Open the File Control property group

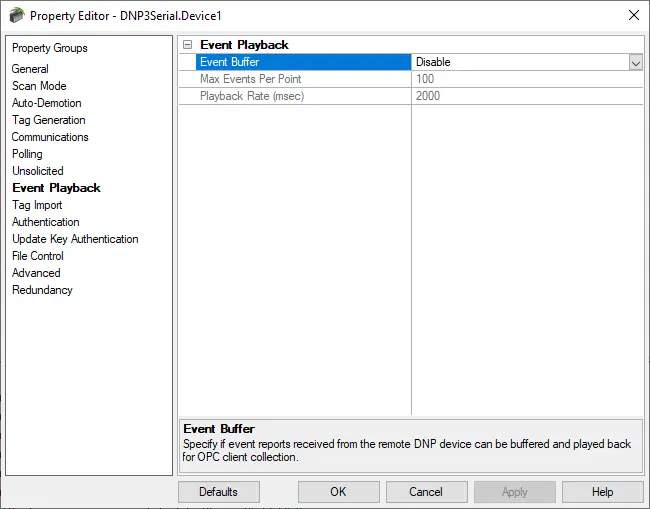click(38, 256)
